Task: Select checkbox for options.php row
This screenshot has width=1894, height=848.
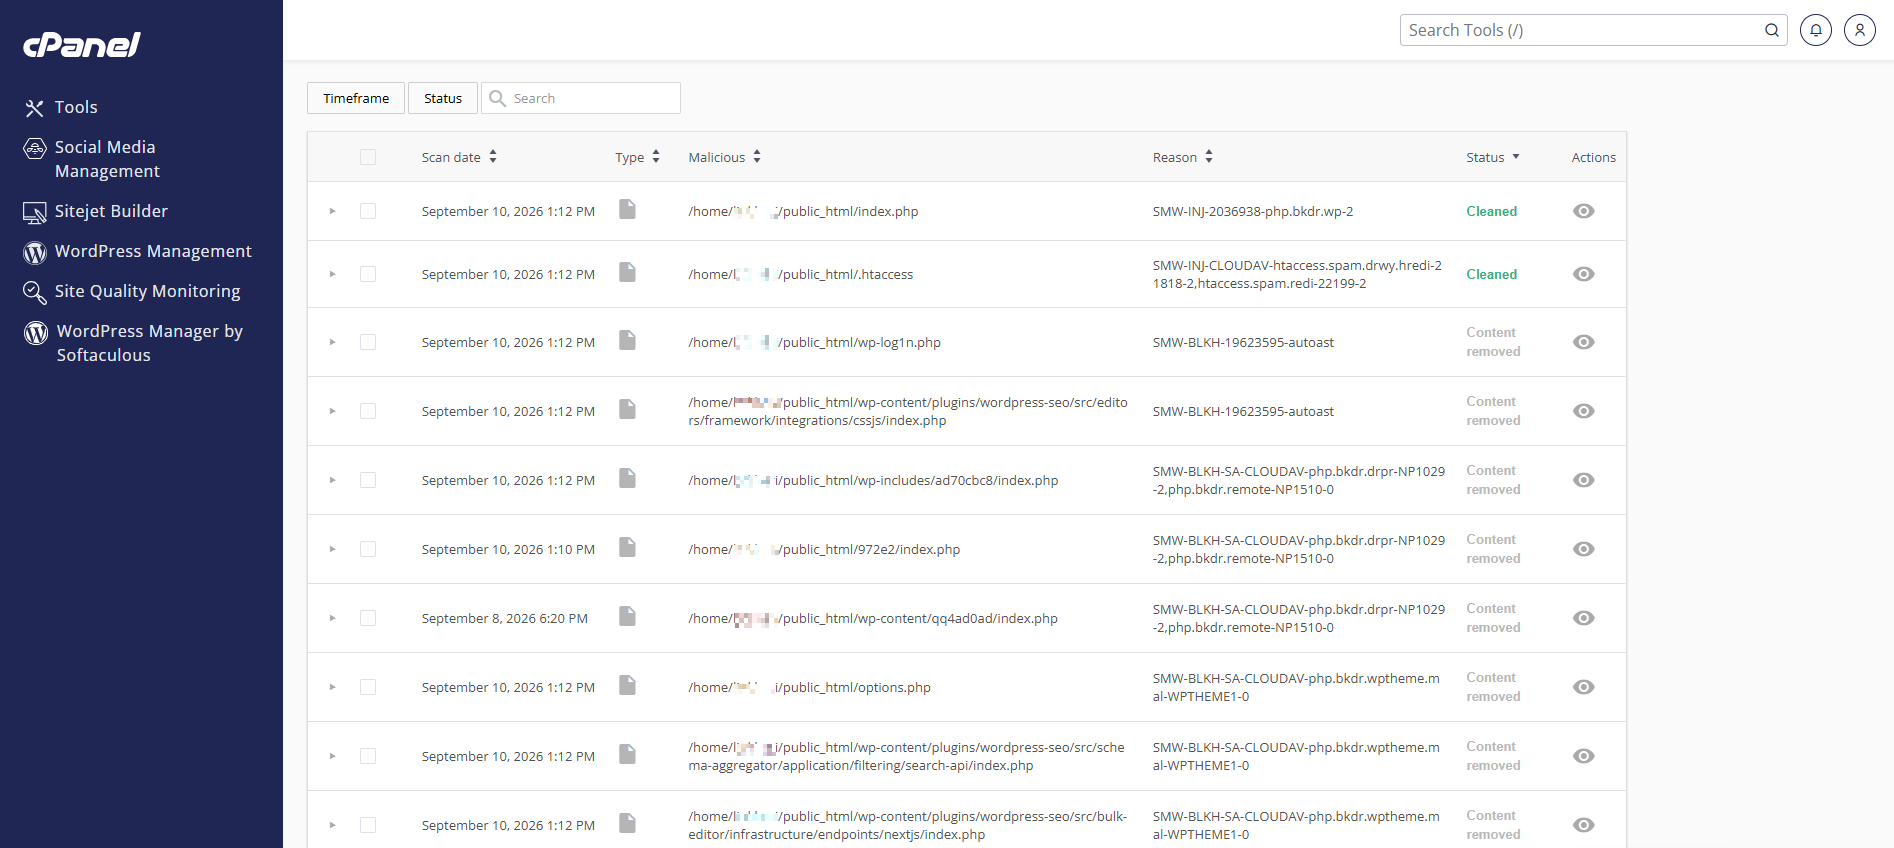Action: [x=368, y=687]
